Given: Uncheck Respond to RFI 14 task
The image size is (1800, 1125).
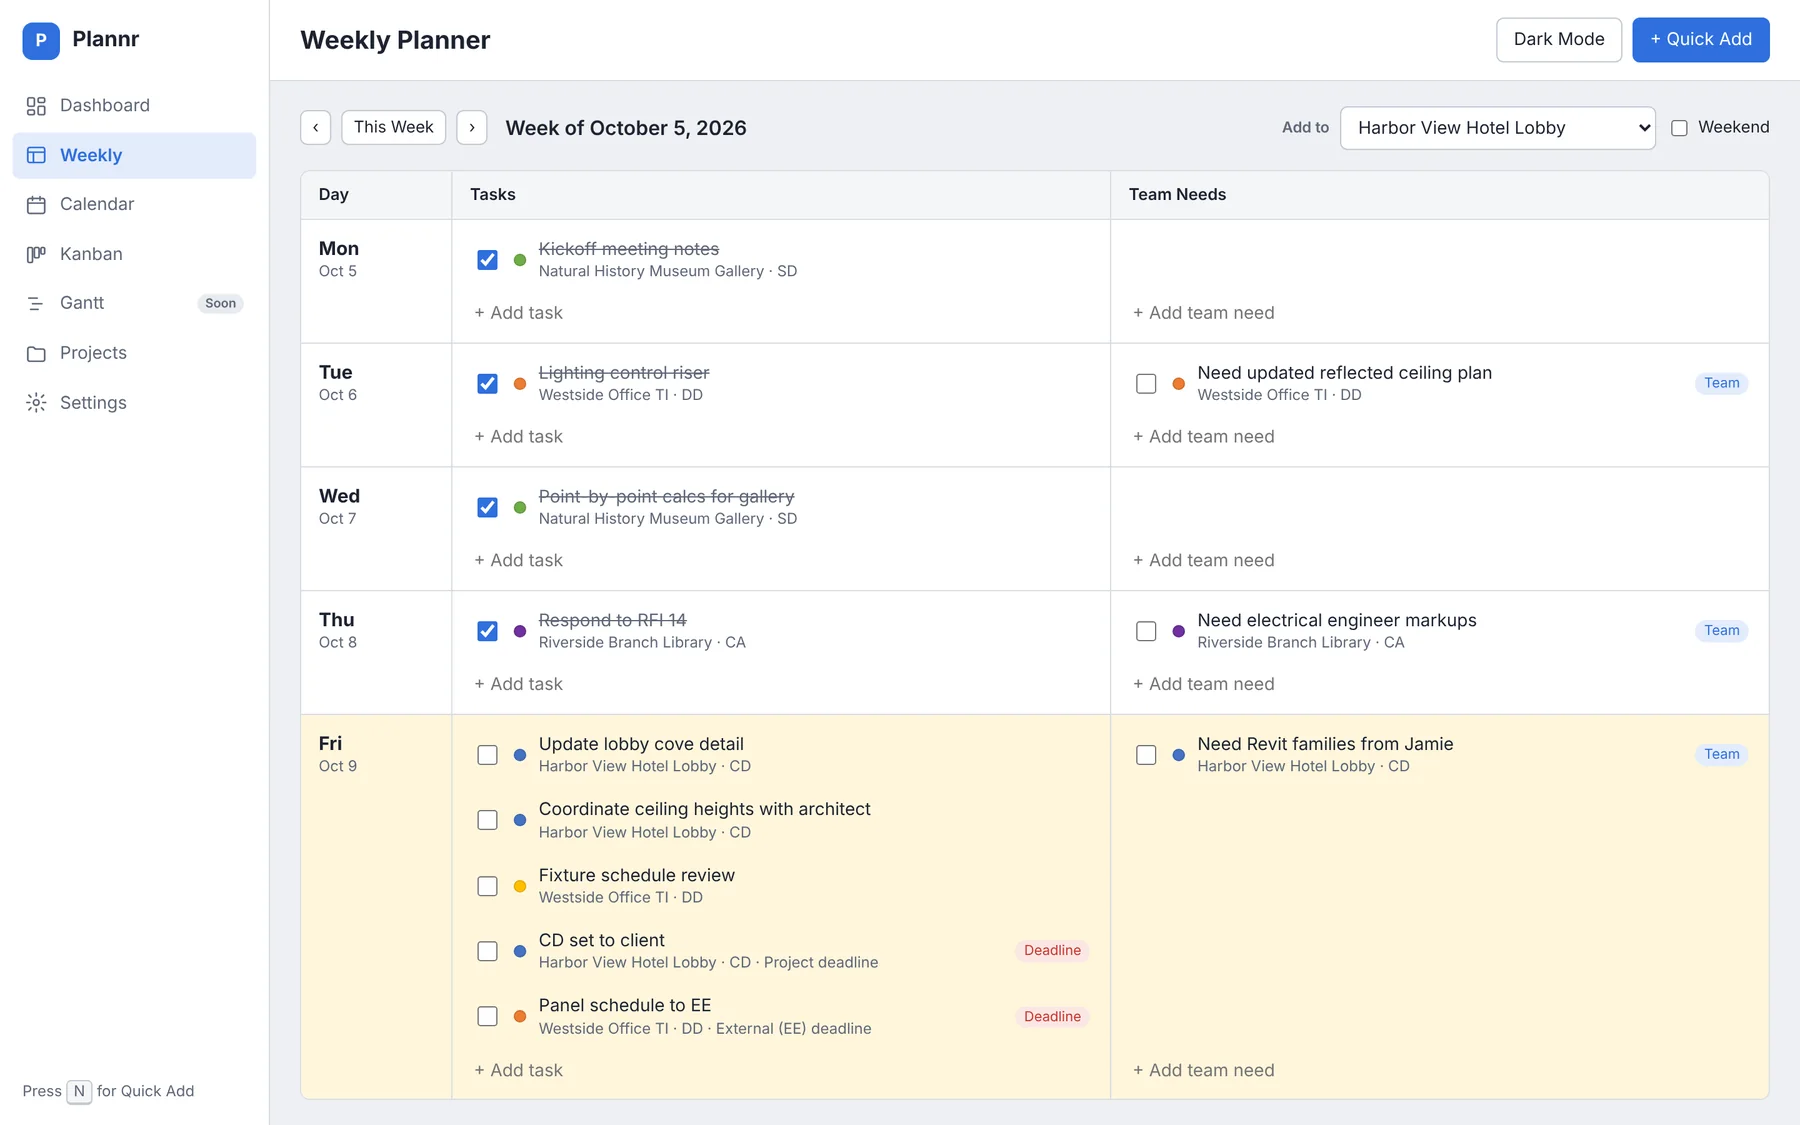Looking at the screenshot, I should (x=487, y=631).
